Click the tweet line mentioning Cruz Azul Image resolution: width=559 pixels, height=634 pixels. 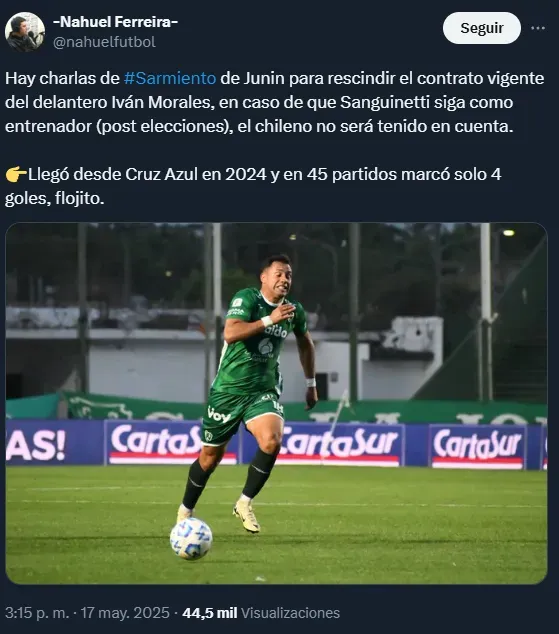click(253, 175)
